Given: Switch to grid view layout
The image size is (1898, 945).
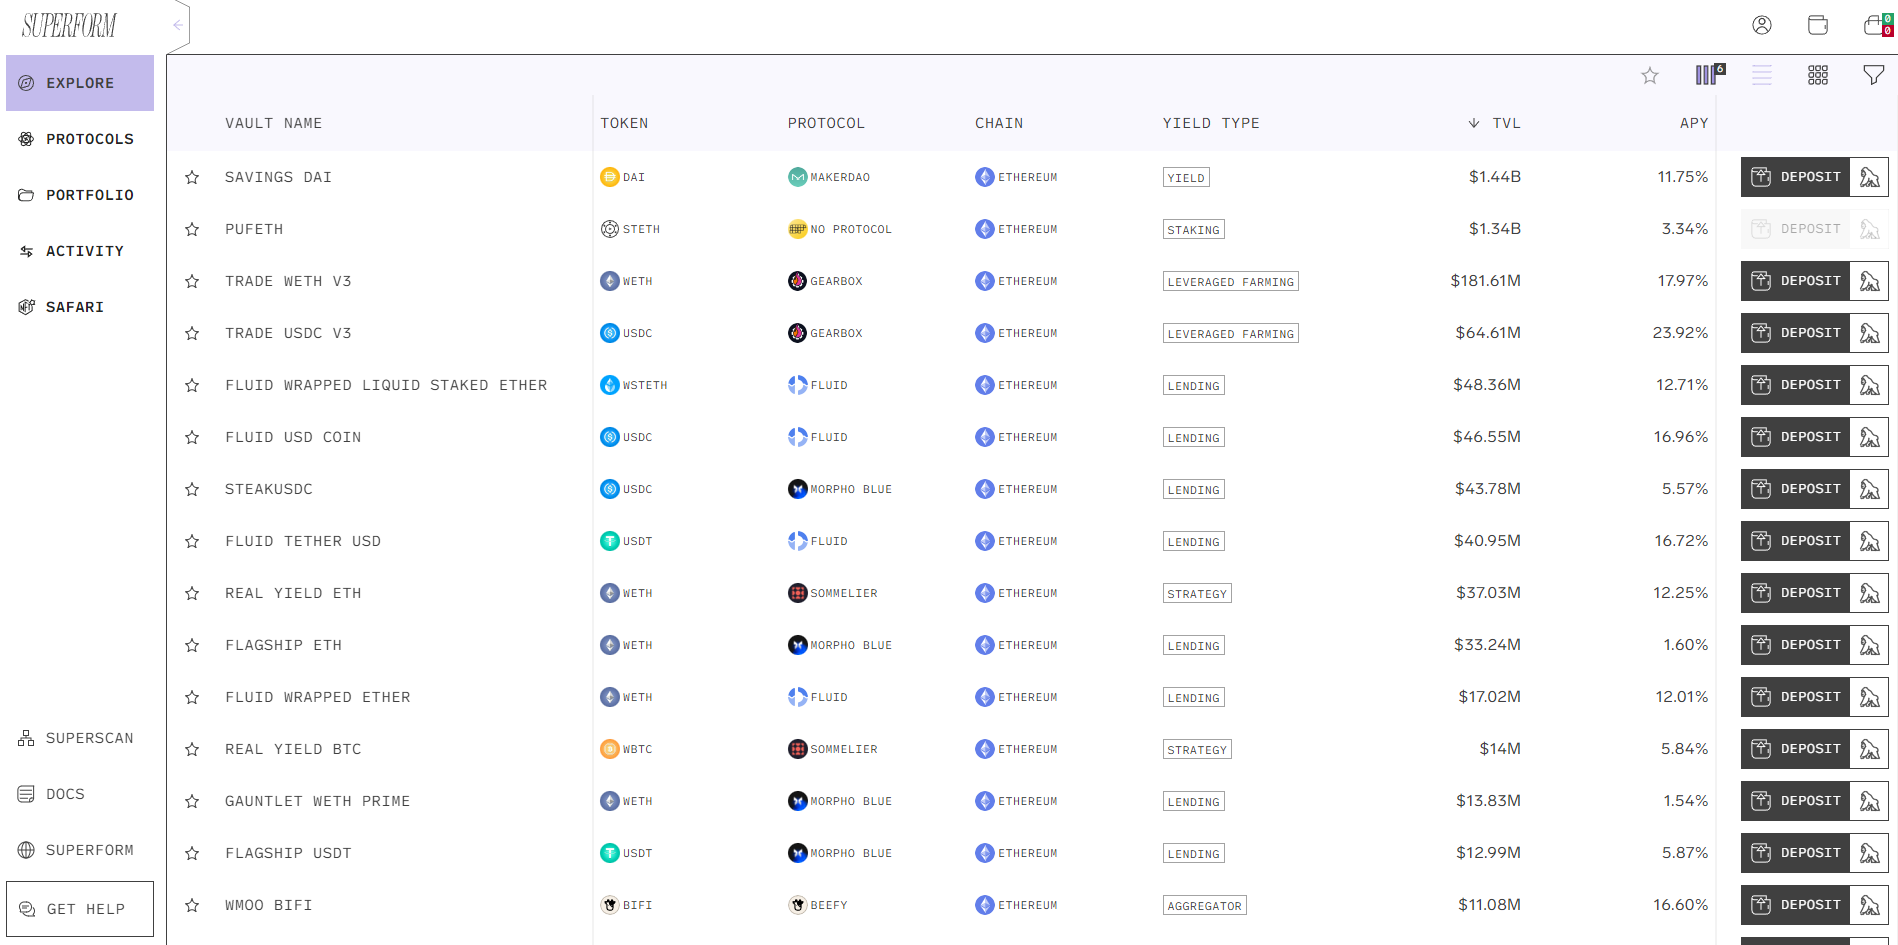Looking at the screenshot, I should (1818, 75).
